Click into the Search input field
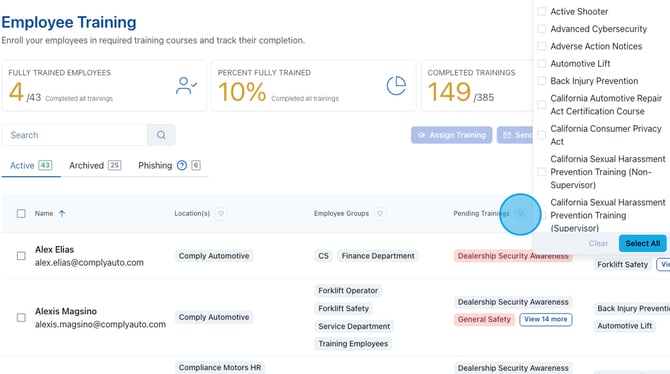 [75, 135]
